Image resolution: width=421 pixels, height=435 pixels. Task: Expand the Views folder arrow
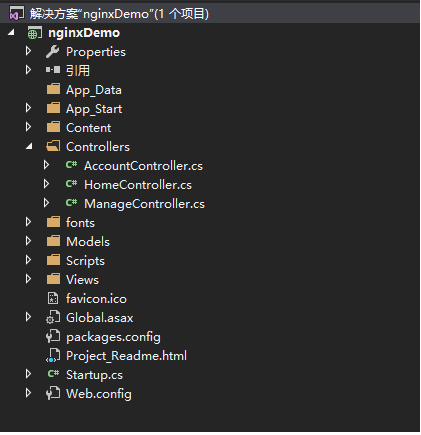pyautogui.click(x=29, y=279)
